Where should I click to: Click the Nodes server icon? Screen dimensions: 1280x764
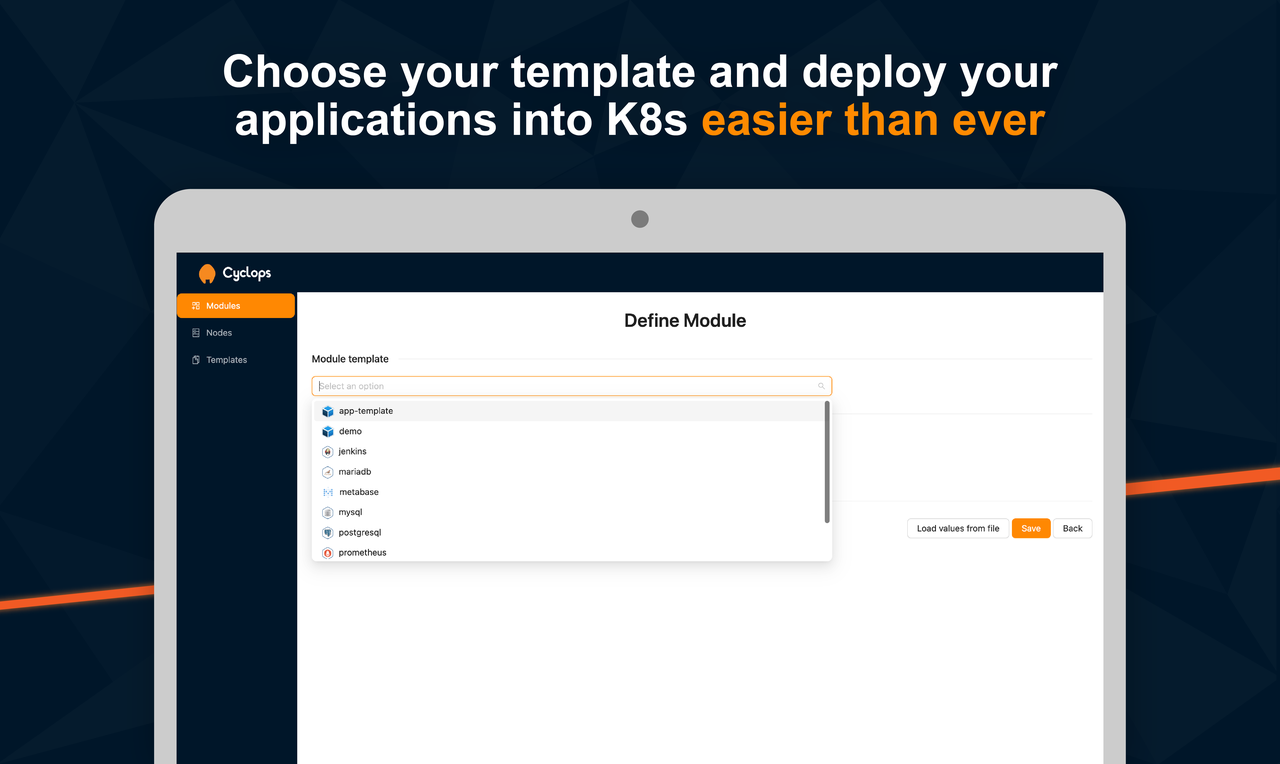[196, 333]
